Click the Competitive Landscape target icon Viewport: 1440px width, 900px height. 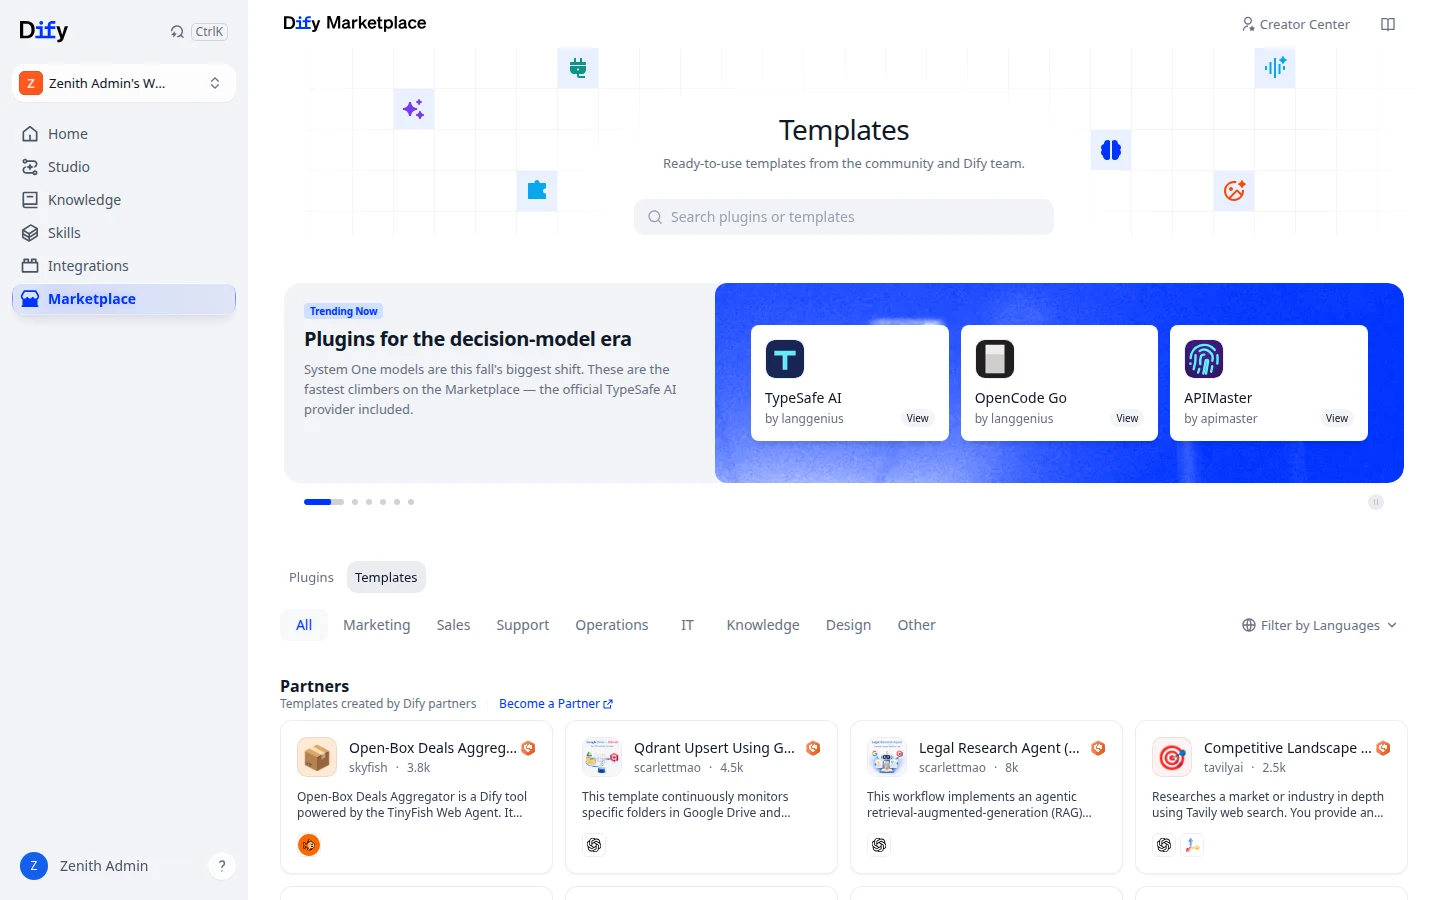click(x=1172, y=757)
